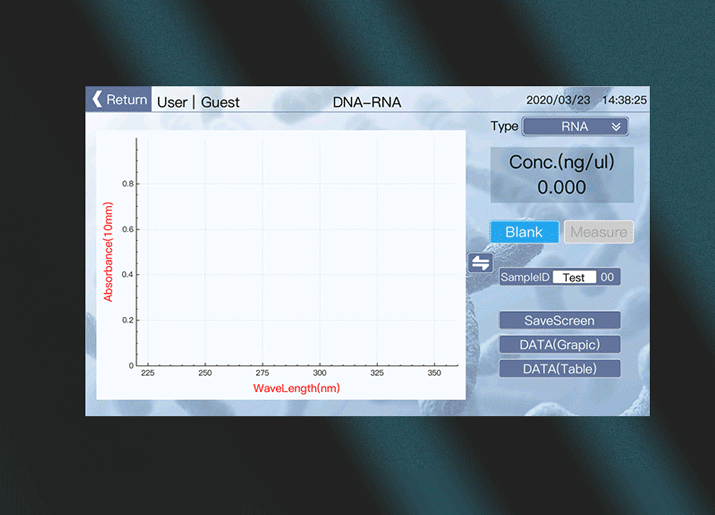Open the RNA type dropdown
This screenshot has width=715, height=515.
pyautogui.click(x=575, y=127)
